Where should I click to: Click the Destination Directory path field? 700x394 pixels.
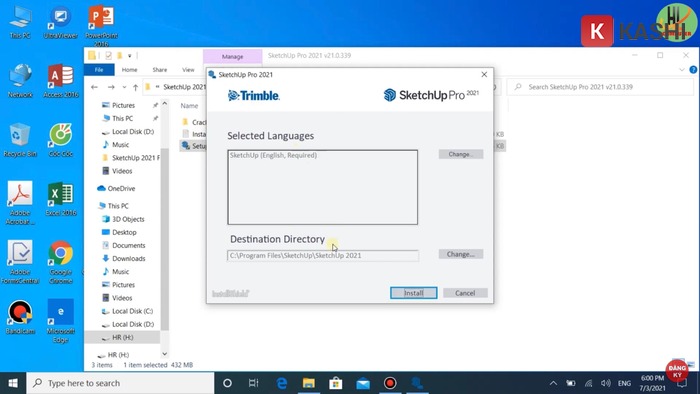(x=323, y=255)
